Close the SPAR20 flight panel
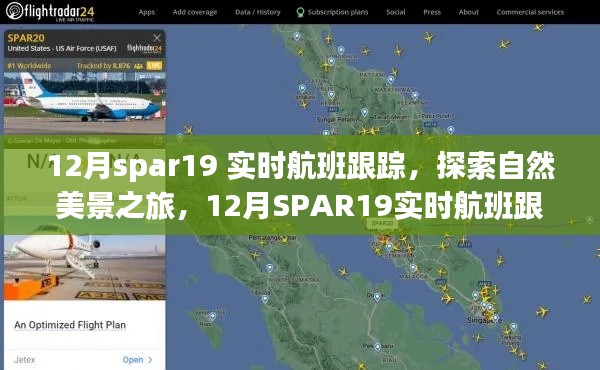The image size is (600, 370). coord(157,37)
